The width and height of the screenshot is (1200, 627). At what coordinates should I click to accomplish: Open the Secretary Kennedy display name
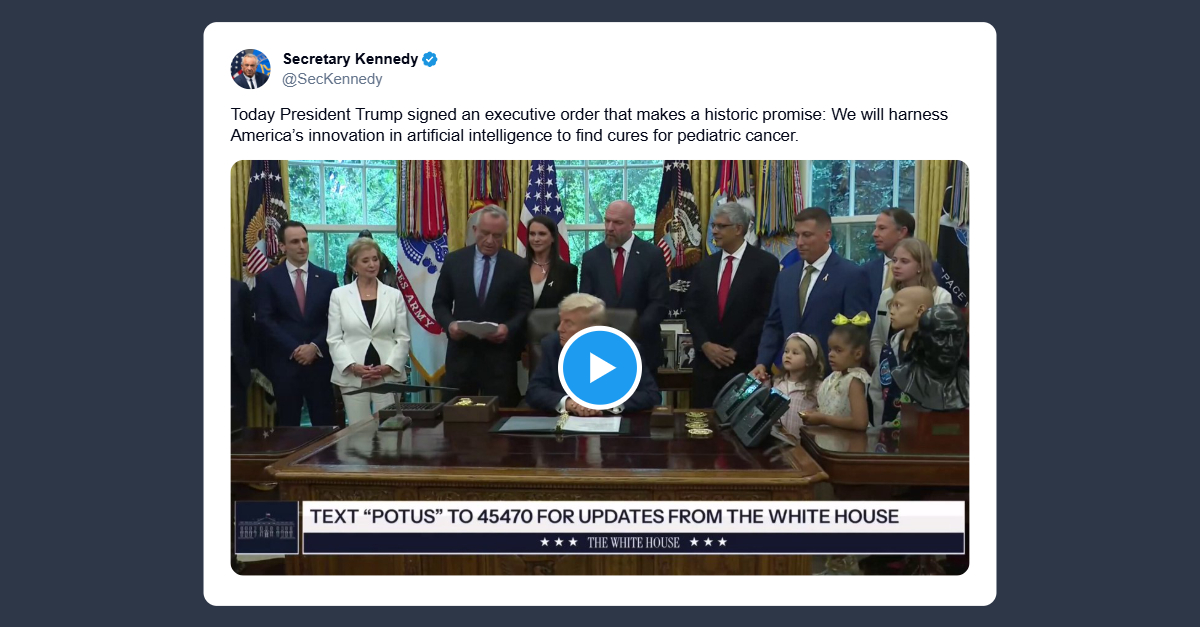pyautogui.click(x=350, y=59)
